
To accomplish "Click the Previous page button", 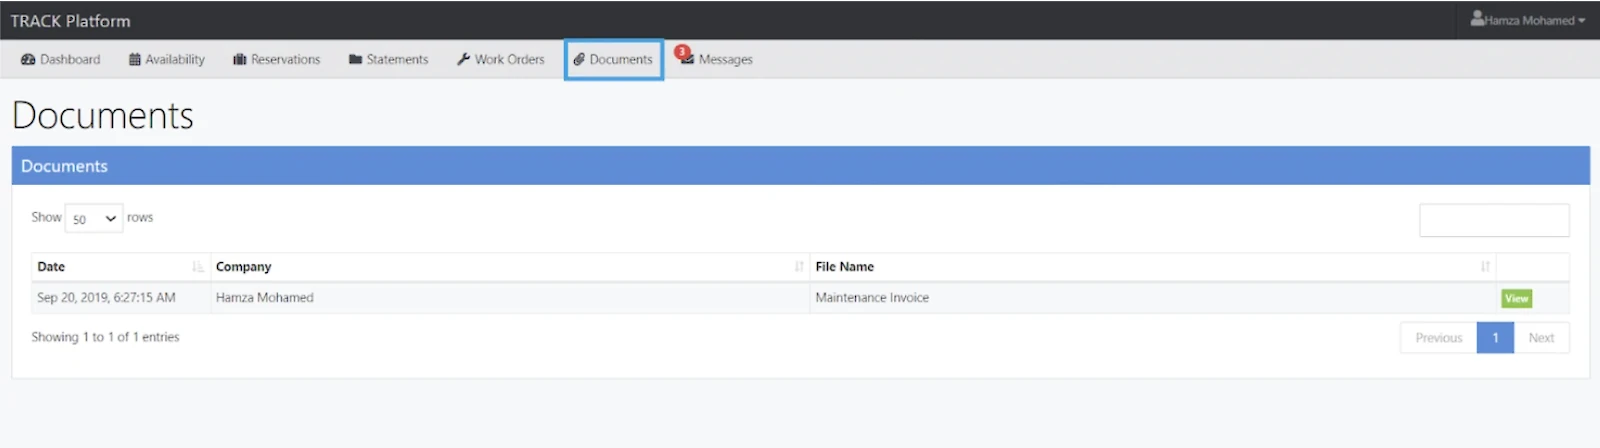I will (x=1439, y=338).
